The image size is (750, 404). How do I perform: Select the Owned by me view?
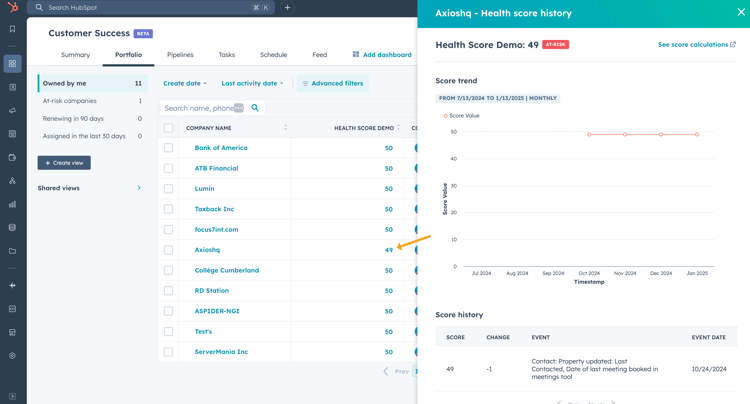[92, 83]
